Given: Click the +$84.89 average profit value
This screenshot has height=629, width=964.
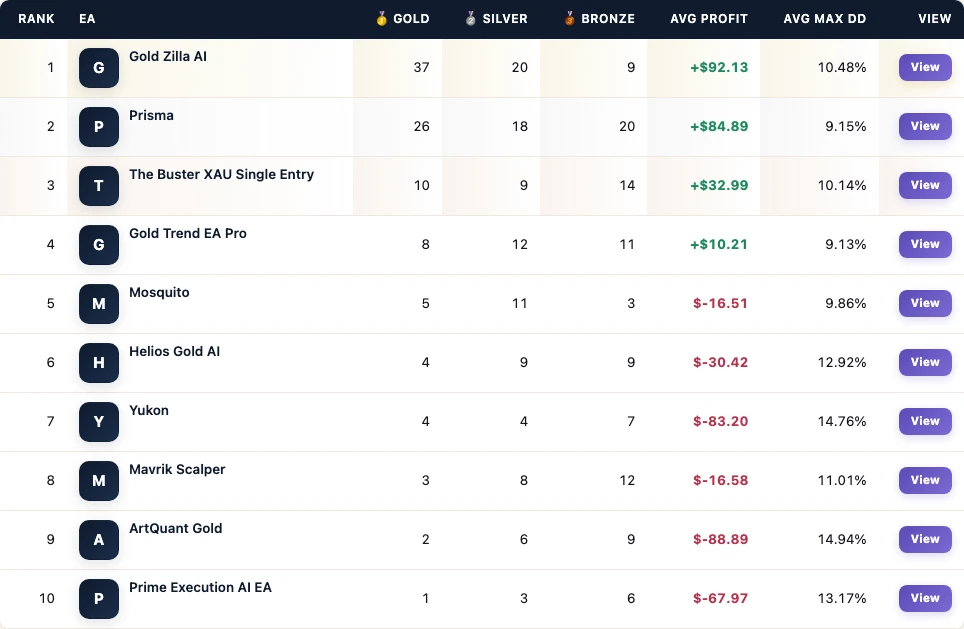Looking at the screenshot, I should 719,127.
